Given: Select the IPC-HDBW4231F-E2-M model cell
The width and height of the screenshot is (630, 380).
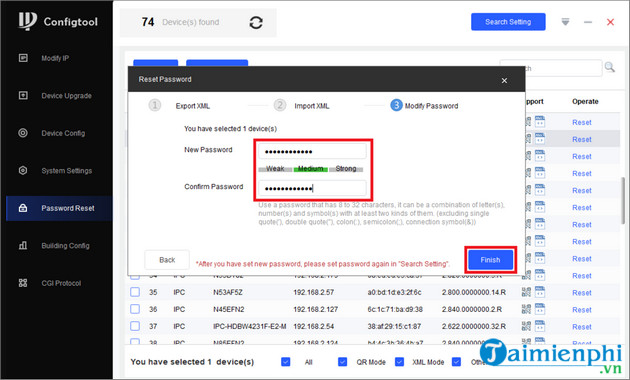Looking at the screenshot, I should pos(250,326).
